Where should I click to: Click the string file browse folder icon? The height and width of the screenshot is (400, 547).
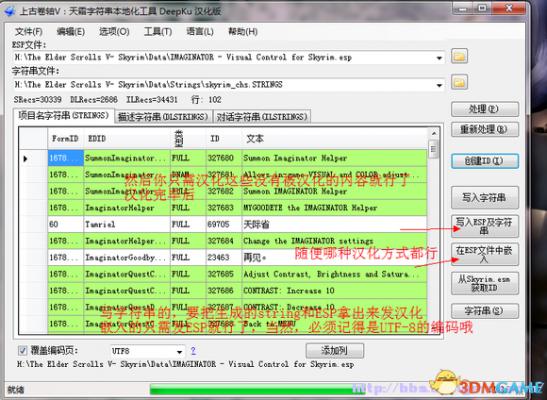[459, 83]
